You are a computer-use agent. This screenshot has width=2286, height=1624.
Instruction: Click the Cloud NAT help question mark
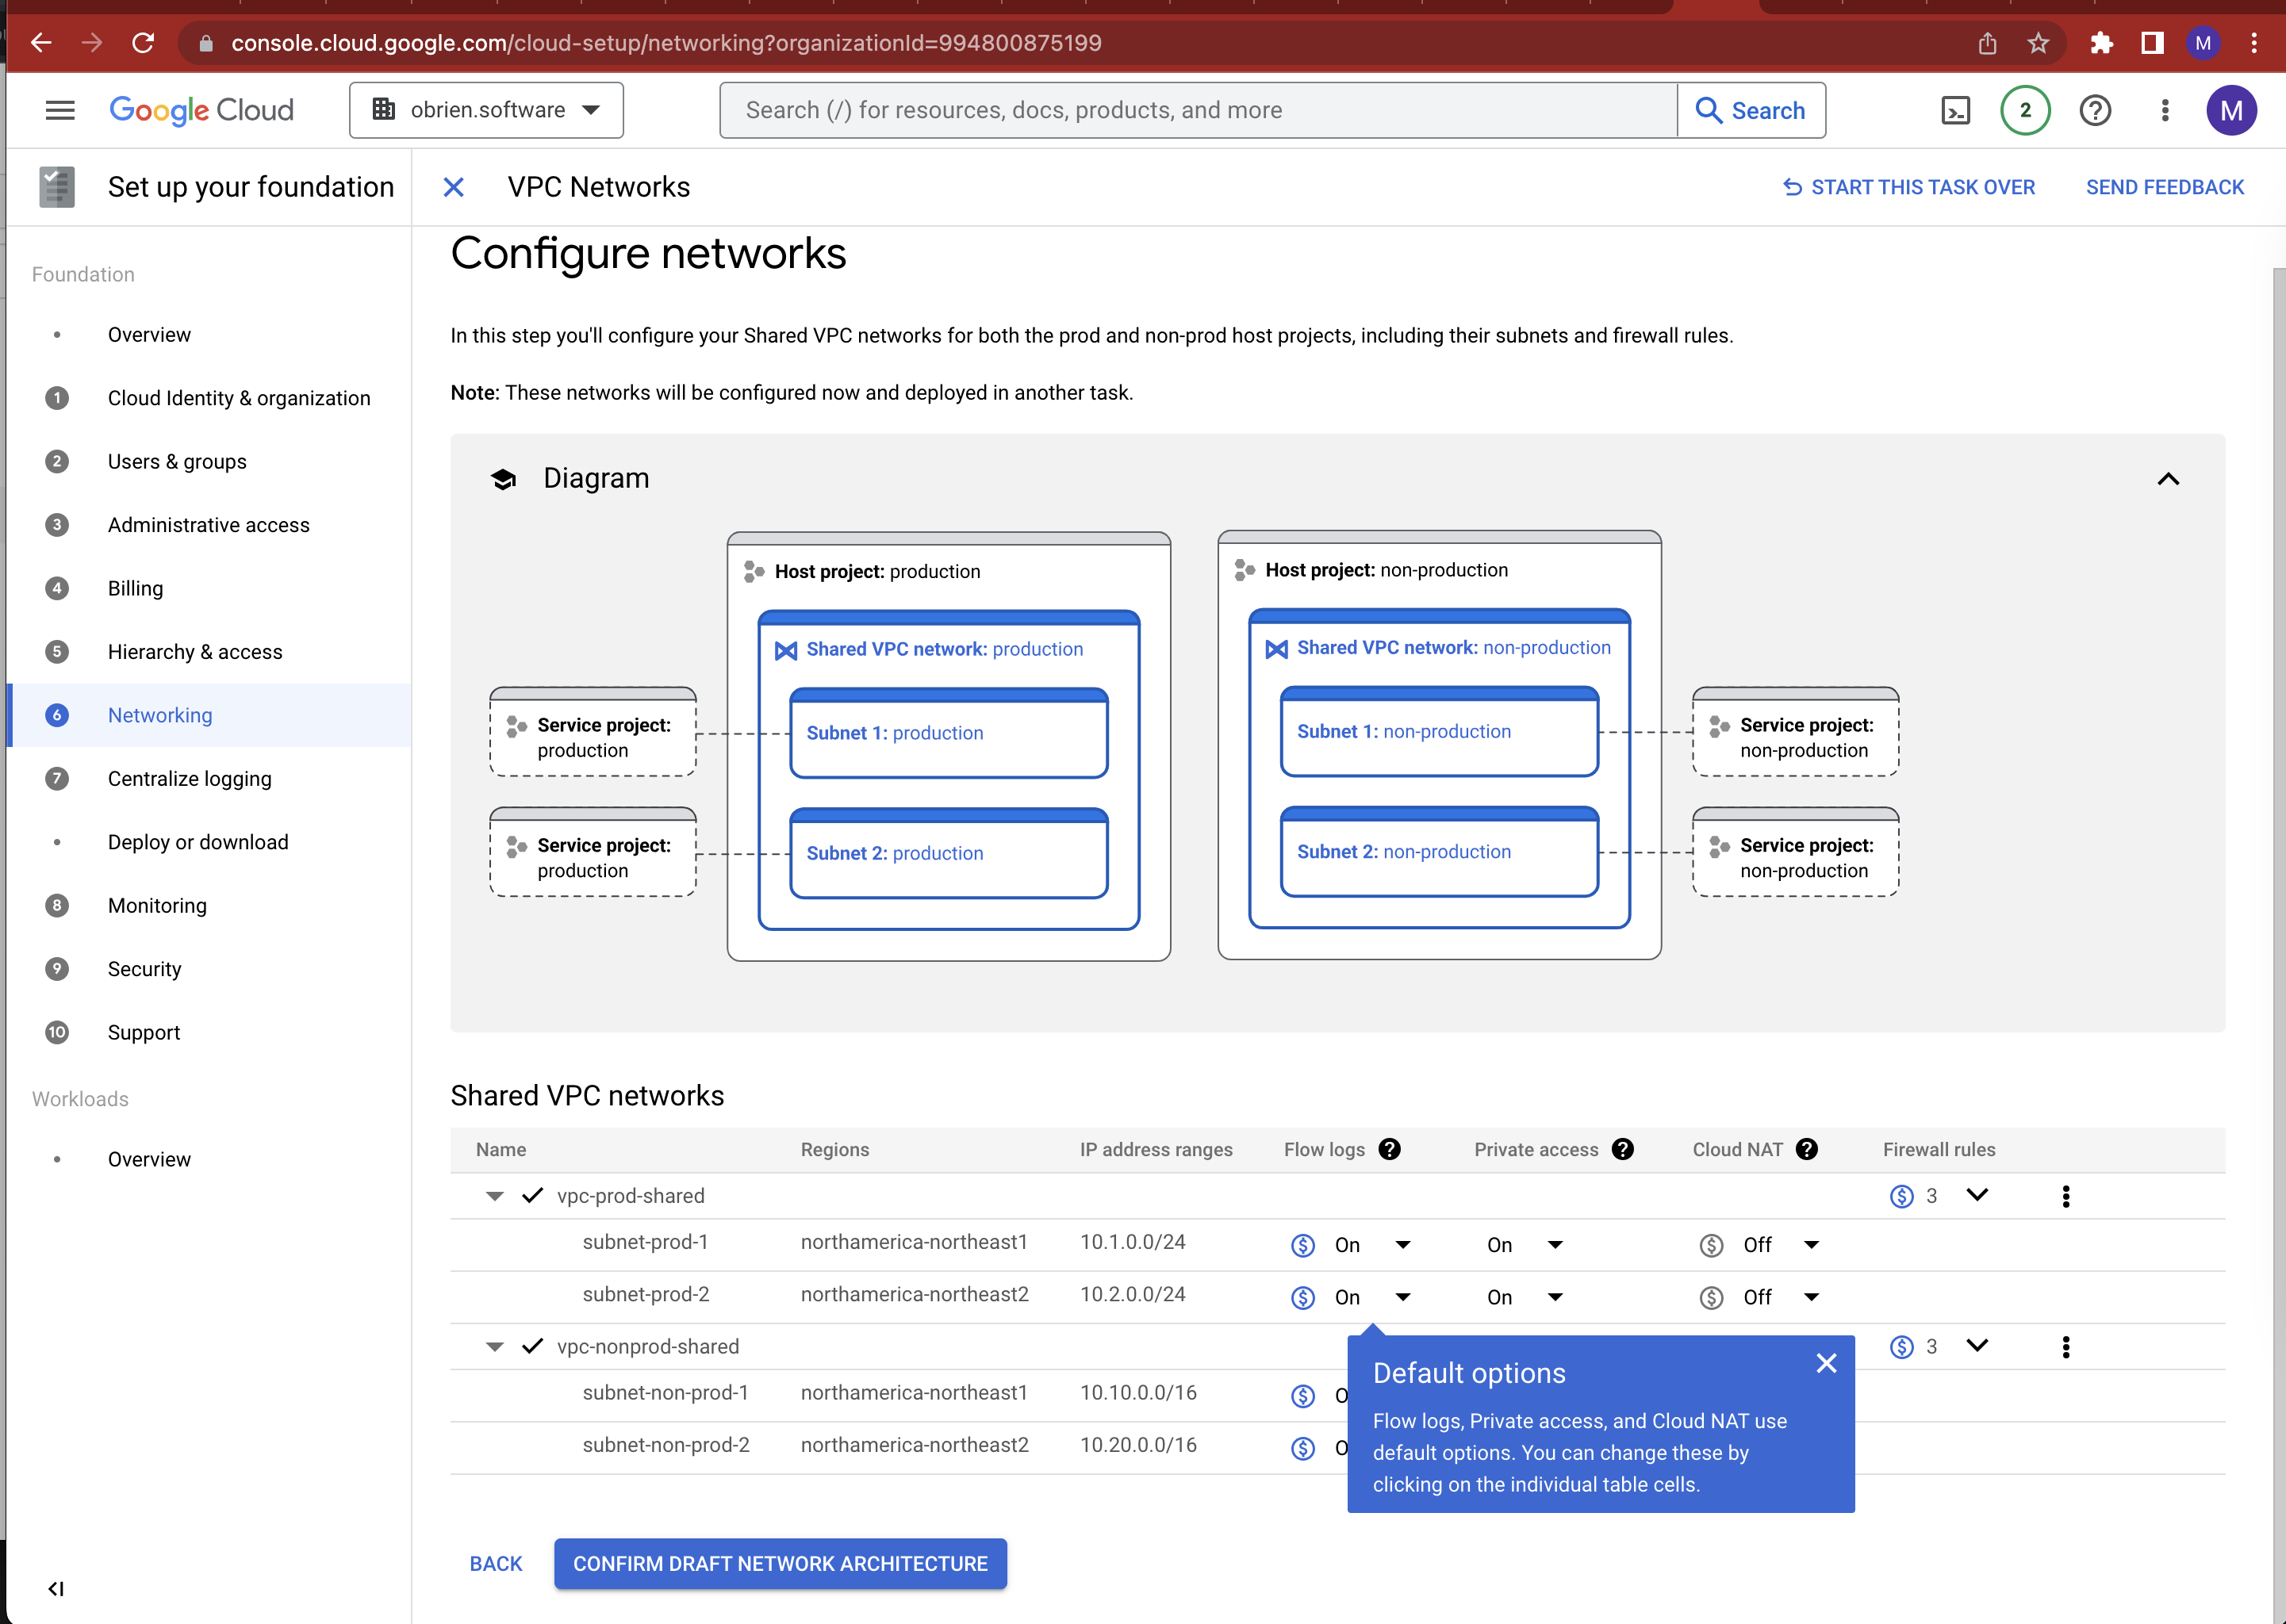(1807, 1149)
